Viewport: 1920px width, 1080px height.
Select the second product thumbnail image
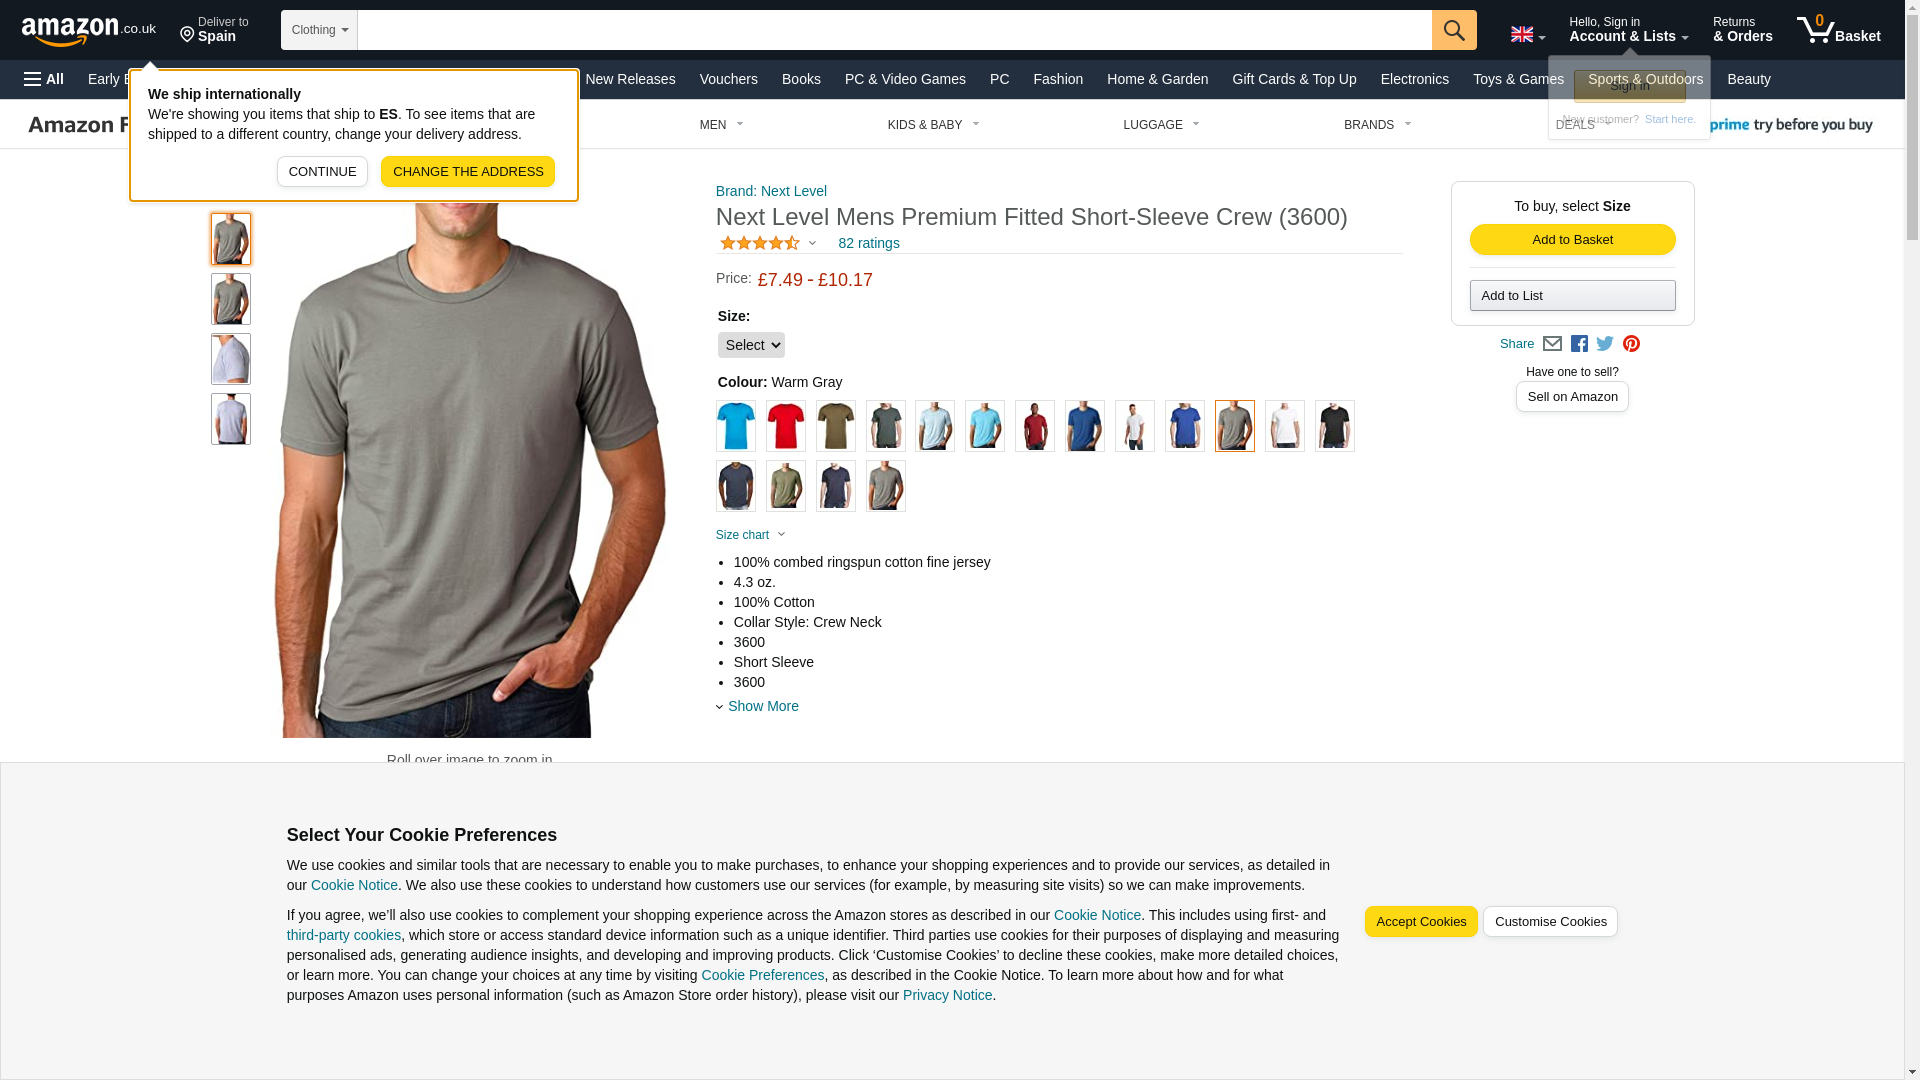click(231, 299)
